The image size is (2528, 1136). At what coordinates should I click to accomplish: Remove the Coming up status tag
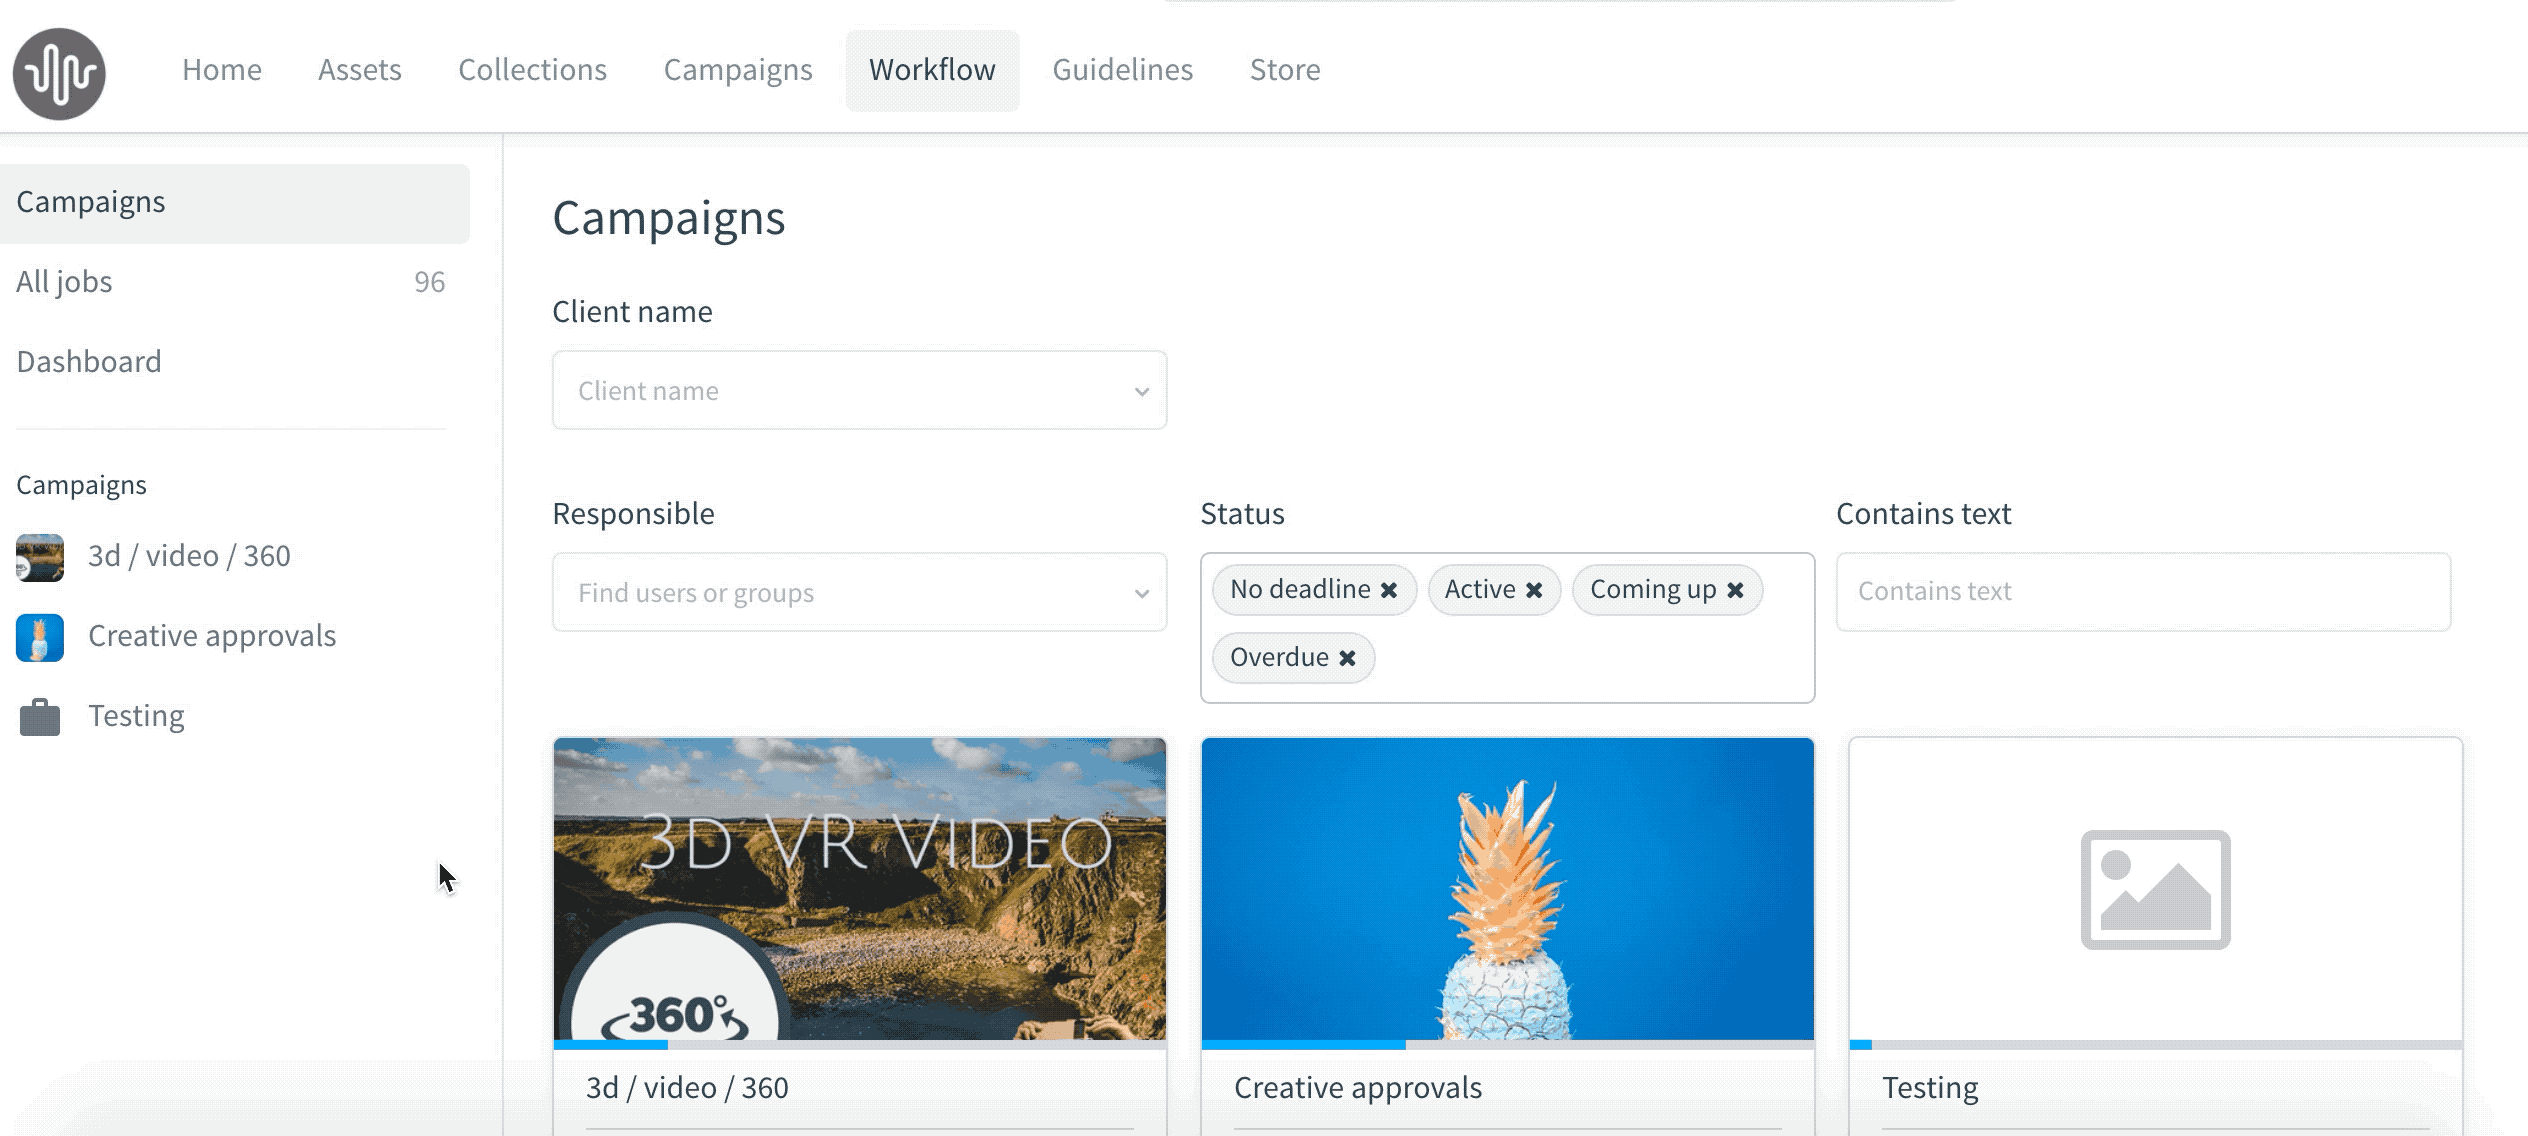coord(1736,590)
